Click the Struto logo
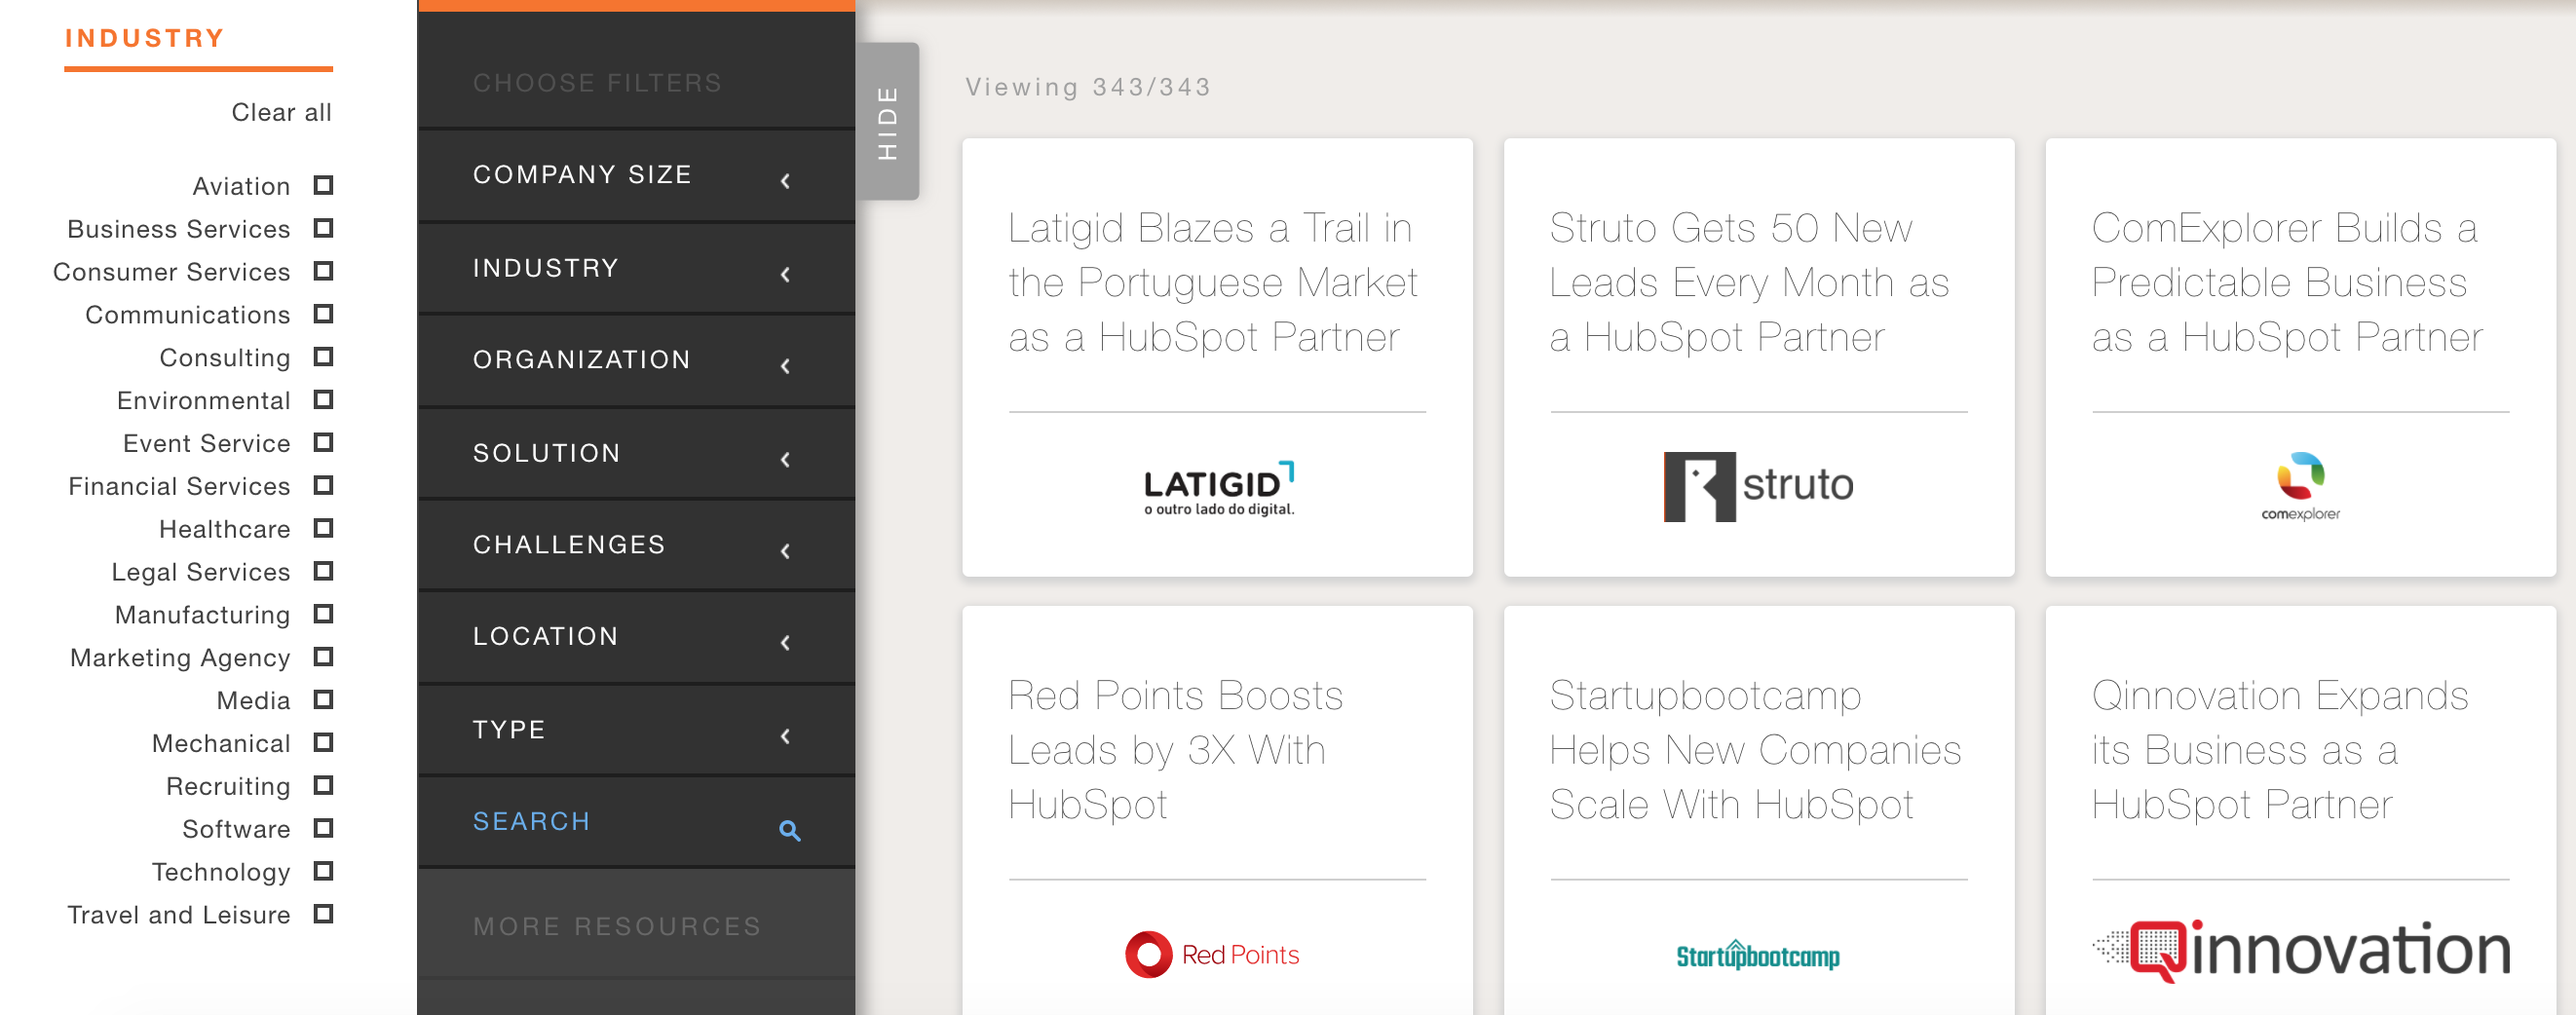The image size is (2576, 1015). (x=1758, y=487)
